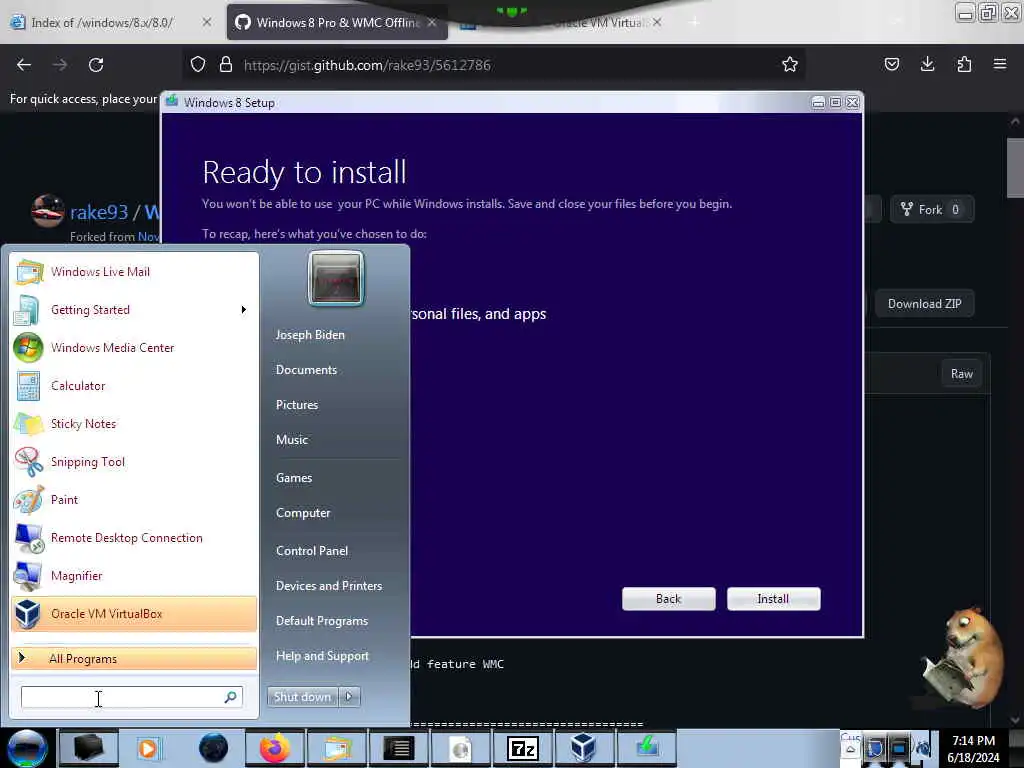
Task: Expand All Programs list
Action: (134, 658)
